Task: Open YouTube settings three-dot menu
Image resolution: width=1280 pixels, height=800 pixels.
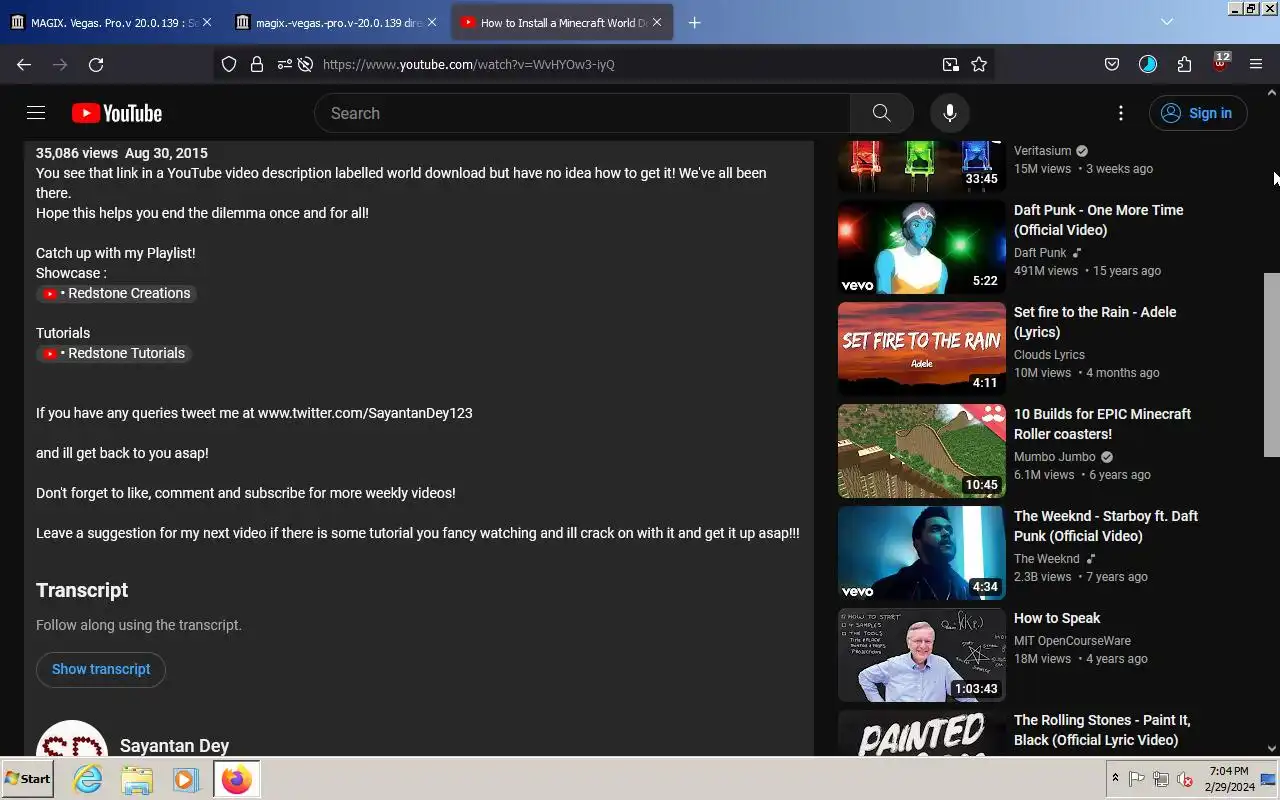Action: pyautogui.click(x=1120, y=113)
